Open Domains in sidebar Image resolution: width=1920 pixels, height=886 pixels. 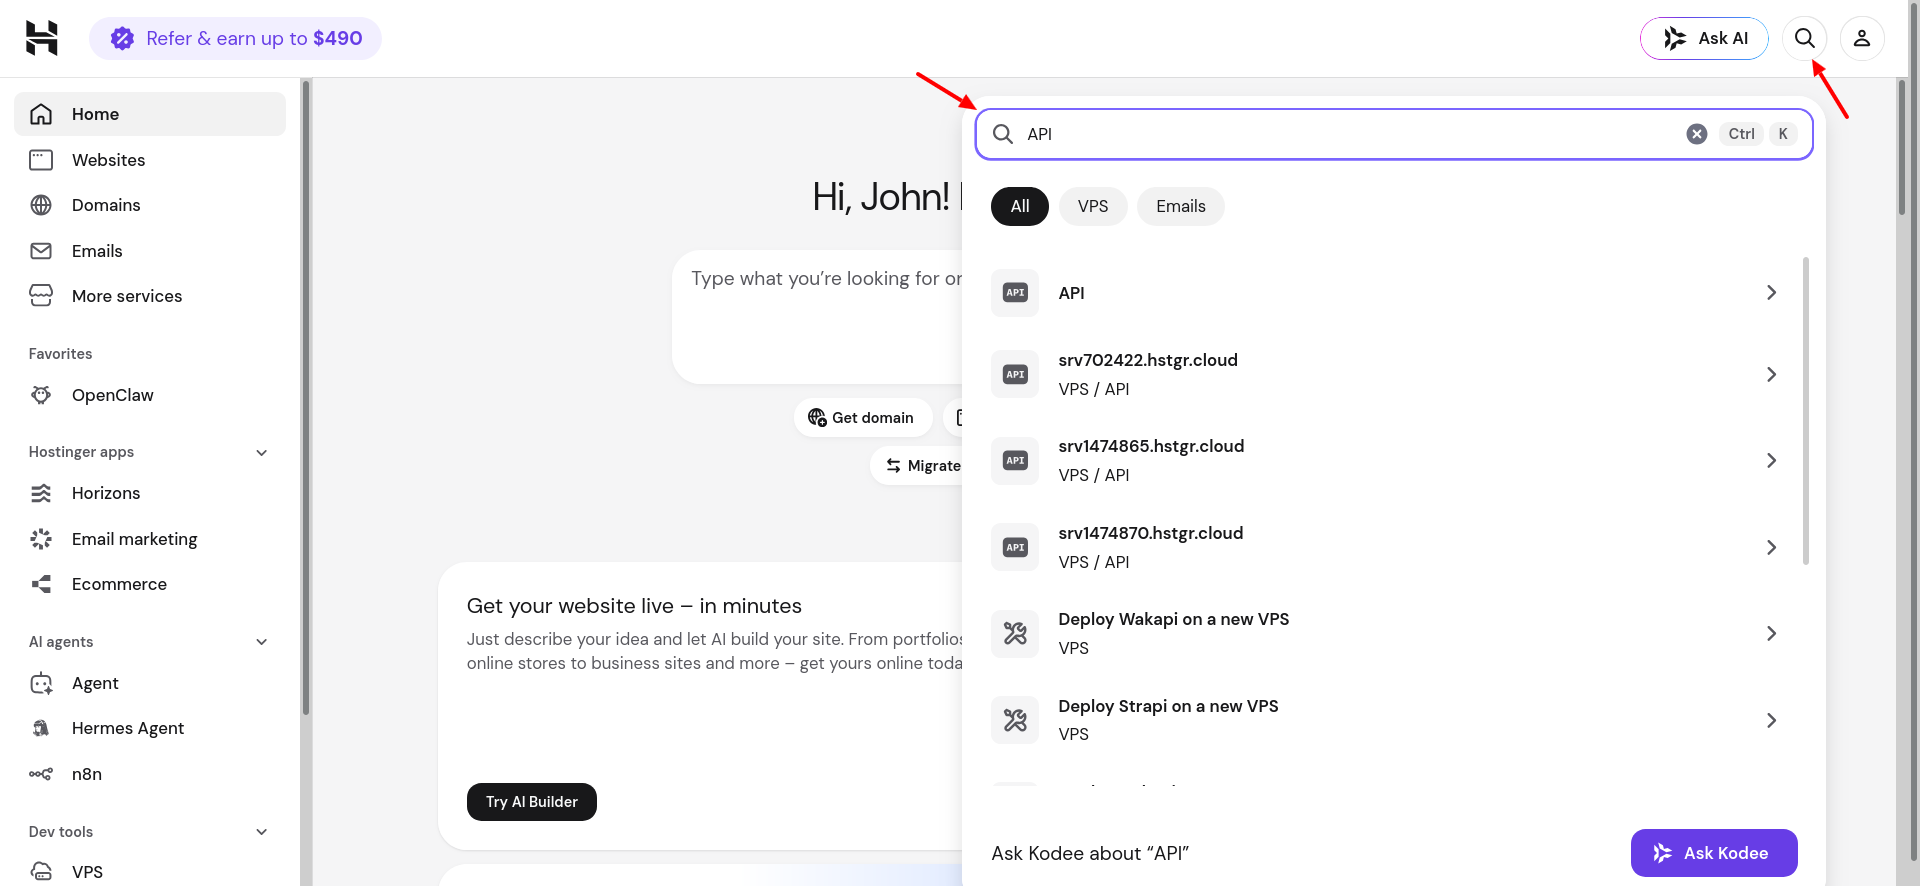[150, 205]
